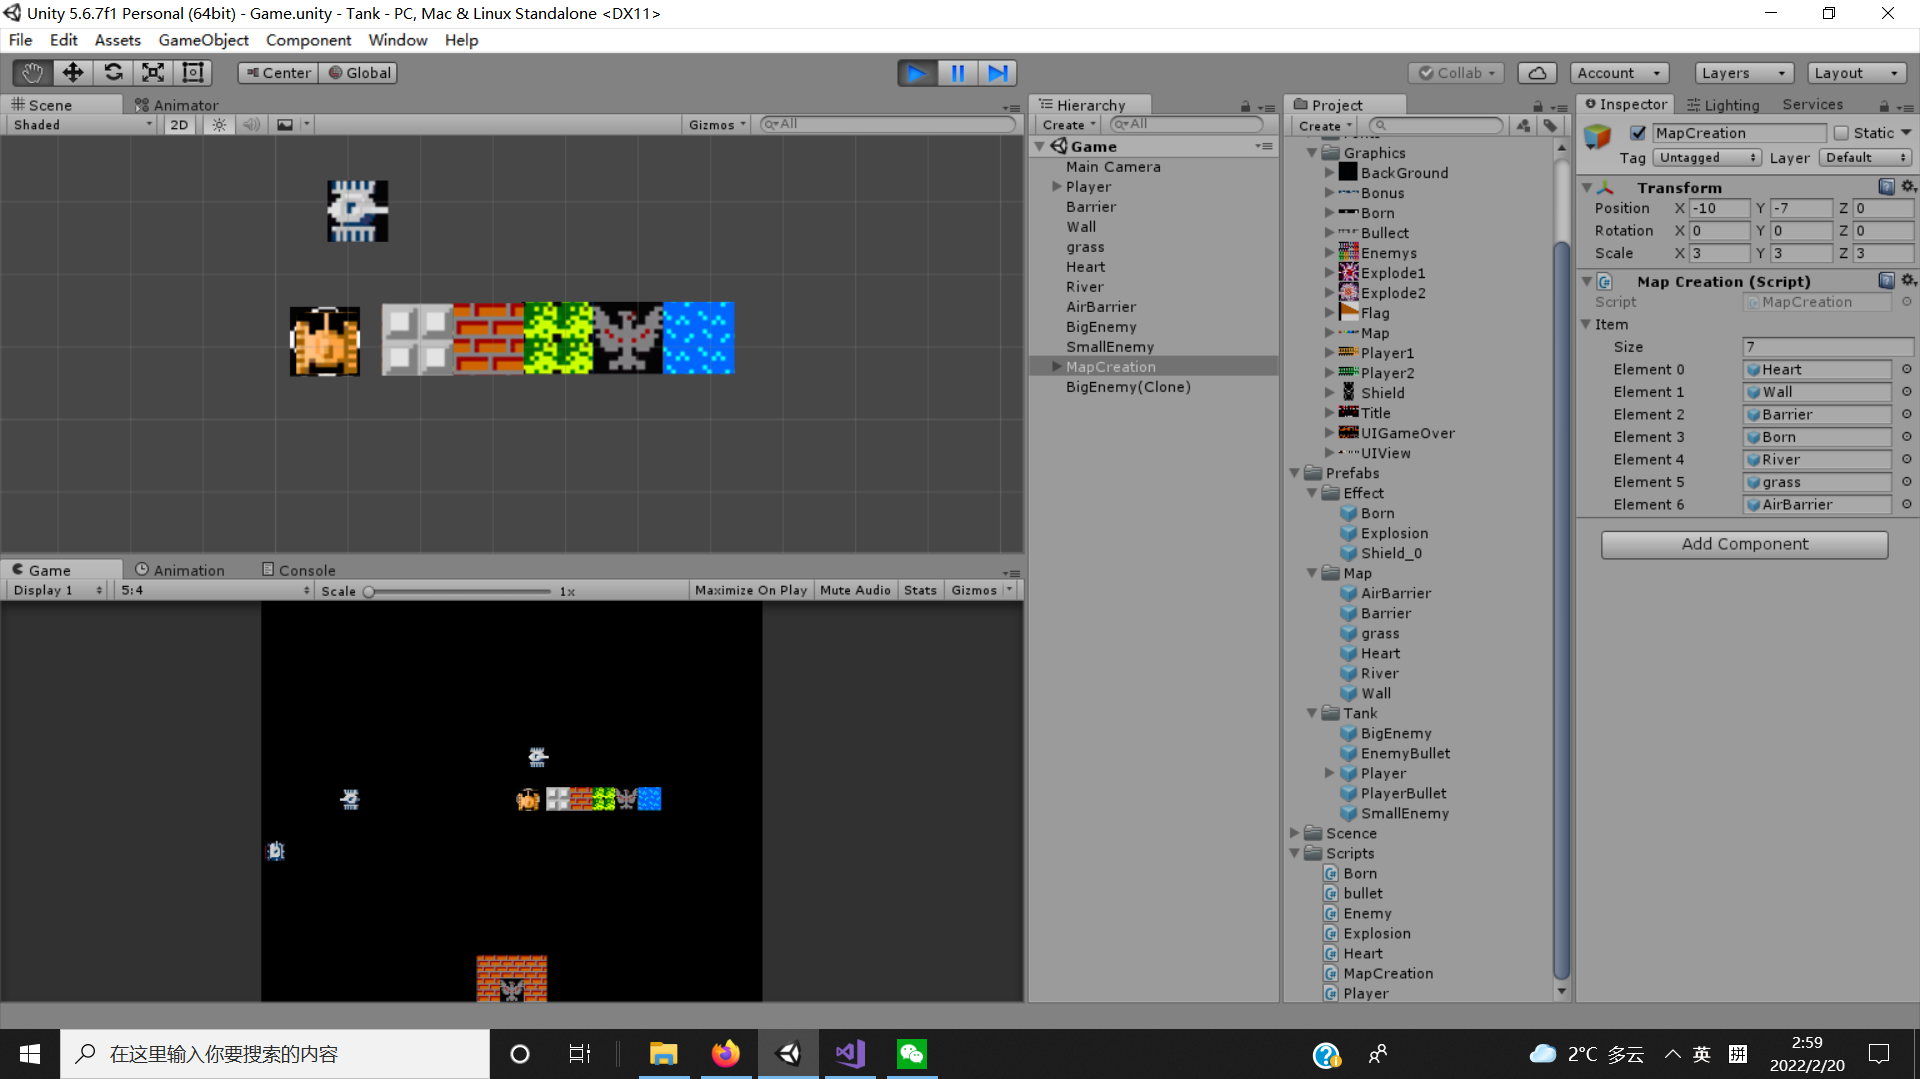Collapse the Prefabs folder in Project
The image size is (1920, 1079).
point(1295,473)
